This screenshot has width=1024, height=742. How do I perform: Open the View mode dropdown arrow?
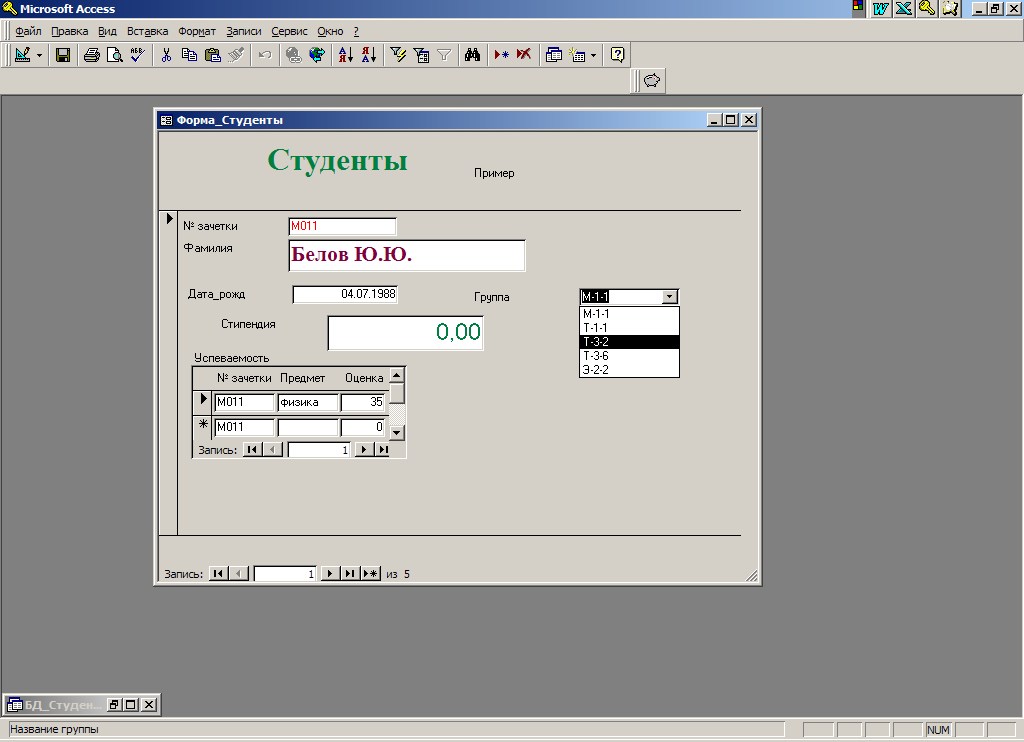40,55
